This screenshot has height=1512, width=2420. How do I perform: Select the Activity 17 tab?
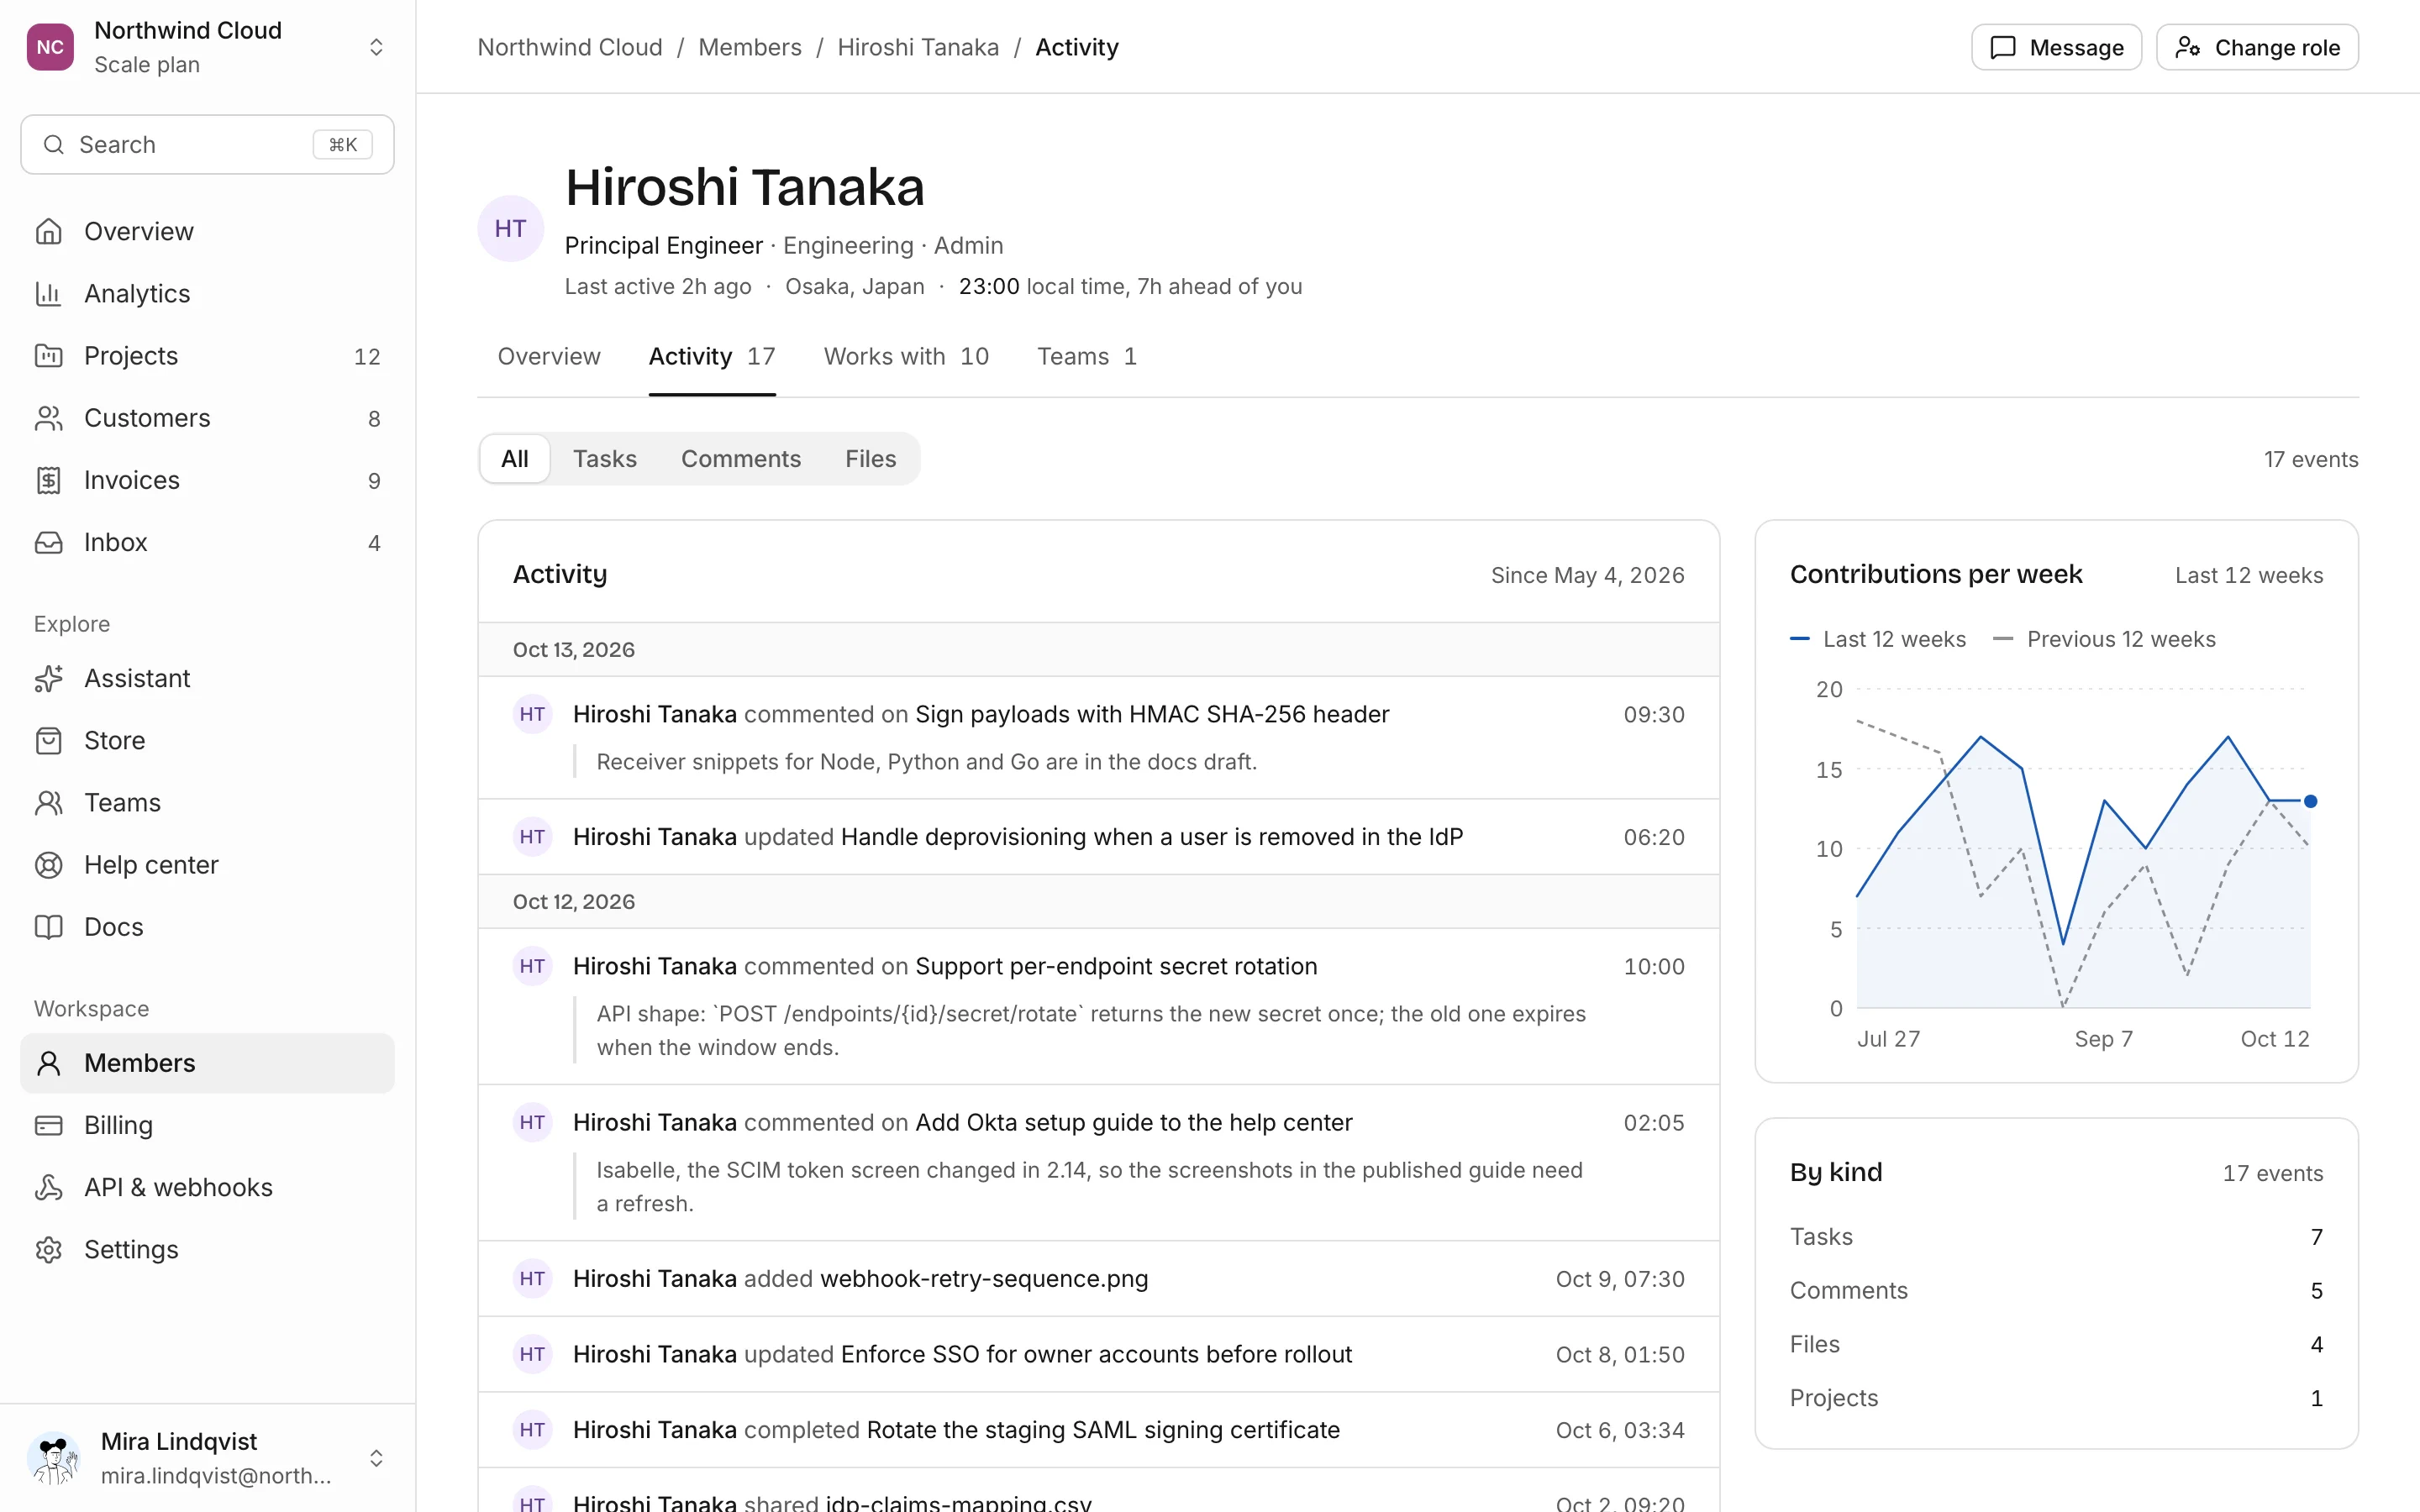pos(711,356)
